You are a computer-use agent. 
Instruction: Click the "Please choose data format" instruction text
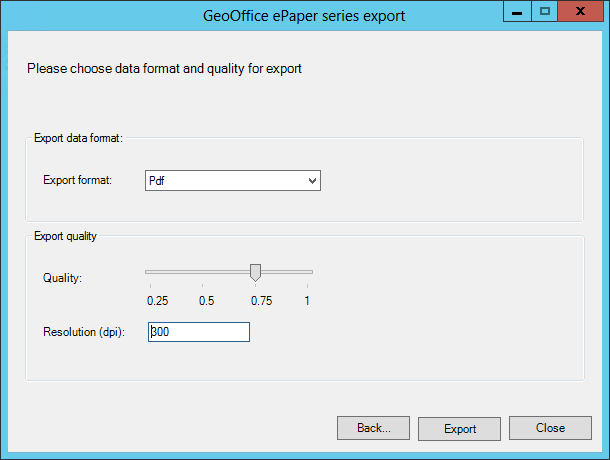click(164, 69)
